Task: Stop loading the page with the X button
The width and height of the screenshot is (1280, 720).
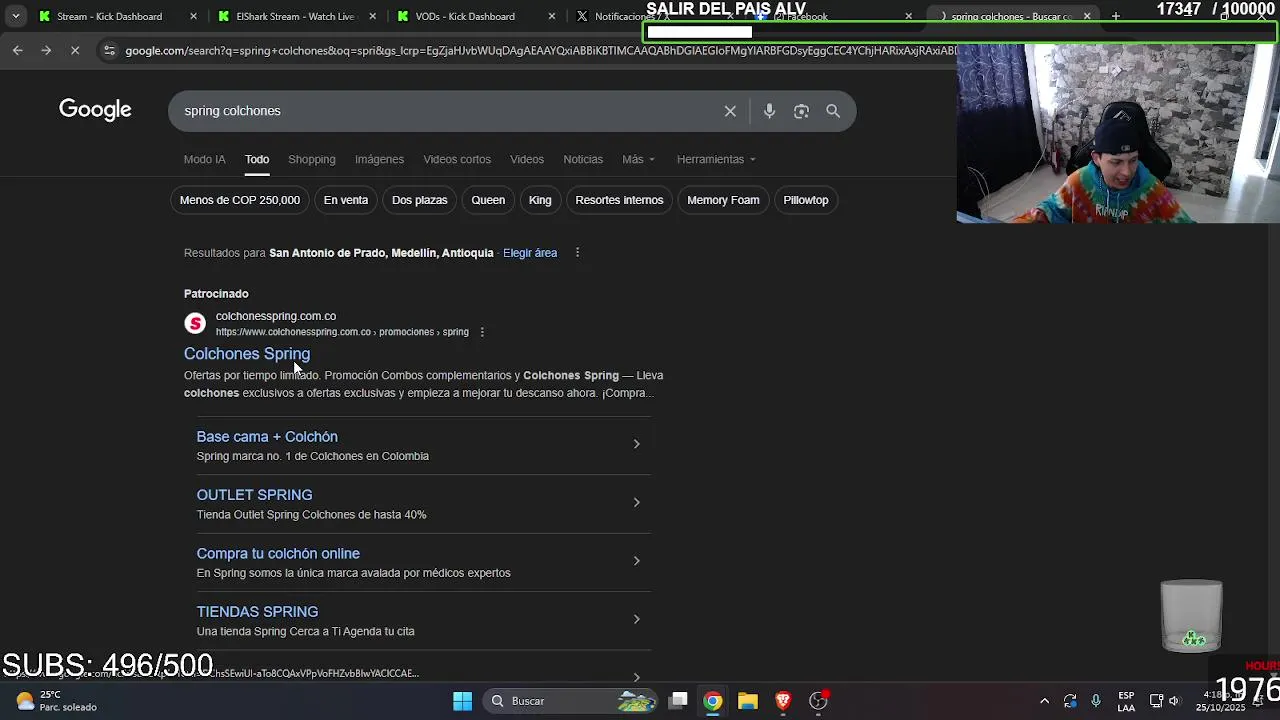Action: click(x=75, y=50)
